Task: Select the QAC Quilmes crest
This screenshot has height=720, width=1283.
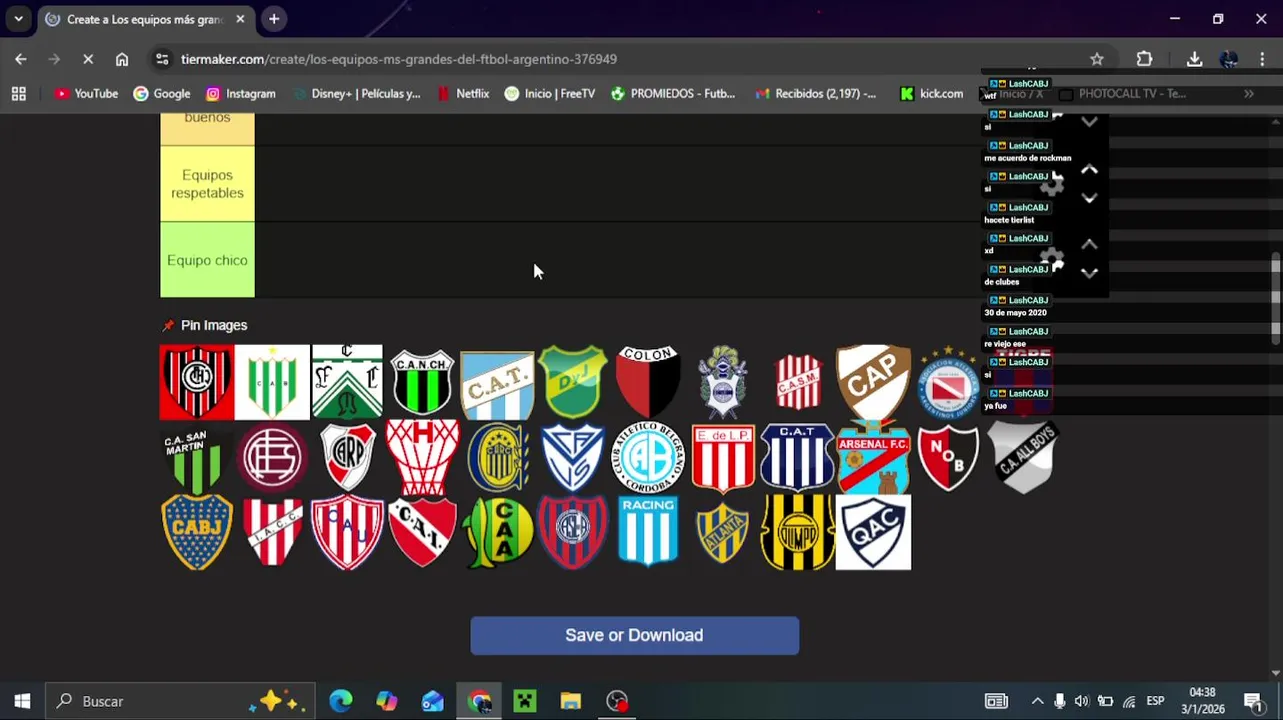Action: pos(873,532)
